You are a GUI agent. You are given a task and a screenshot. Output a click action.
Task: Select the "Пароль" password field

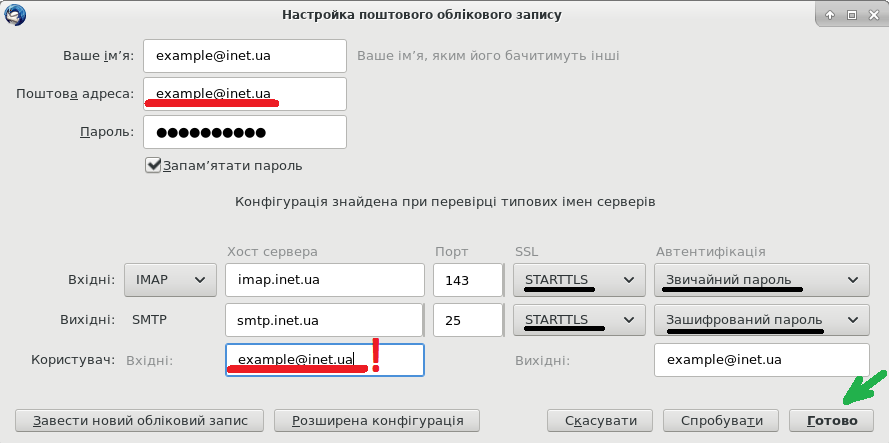coord(244,132)
